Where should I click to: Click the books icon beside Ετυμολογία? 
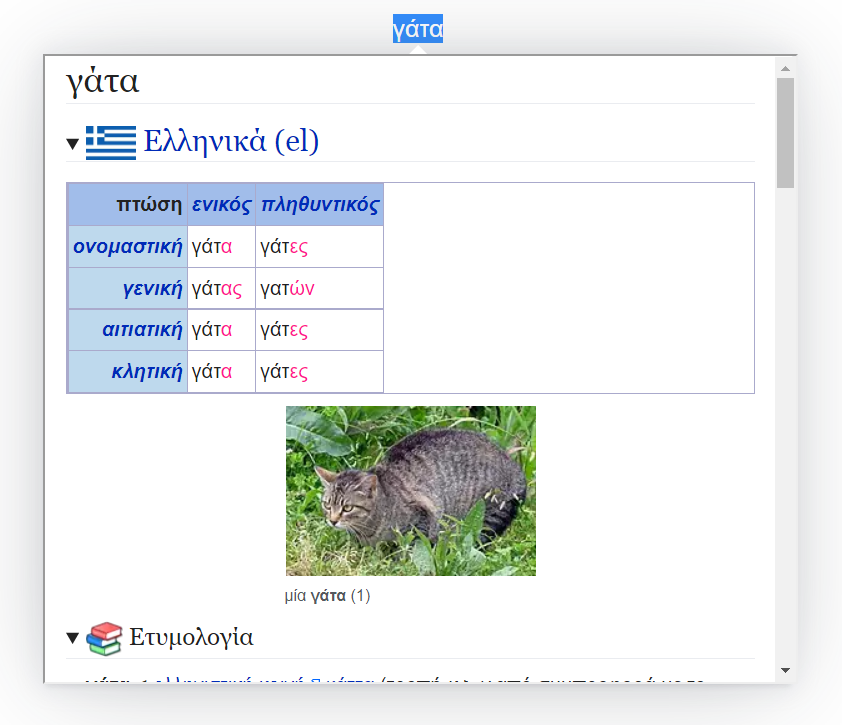coord(104,638)
